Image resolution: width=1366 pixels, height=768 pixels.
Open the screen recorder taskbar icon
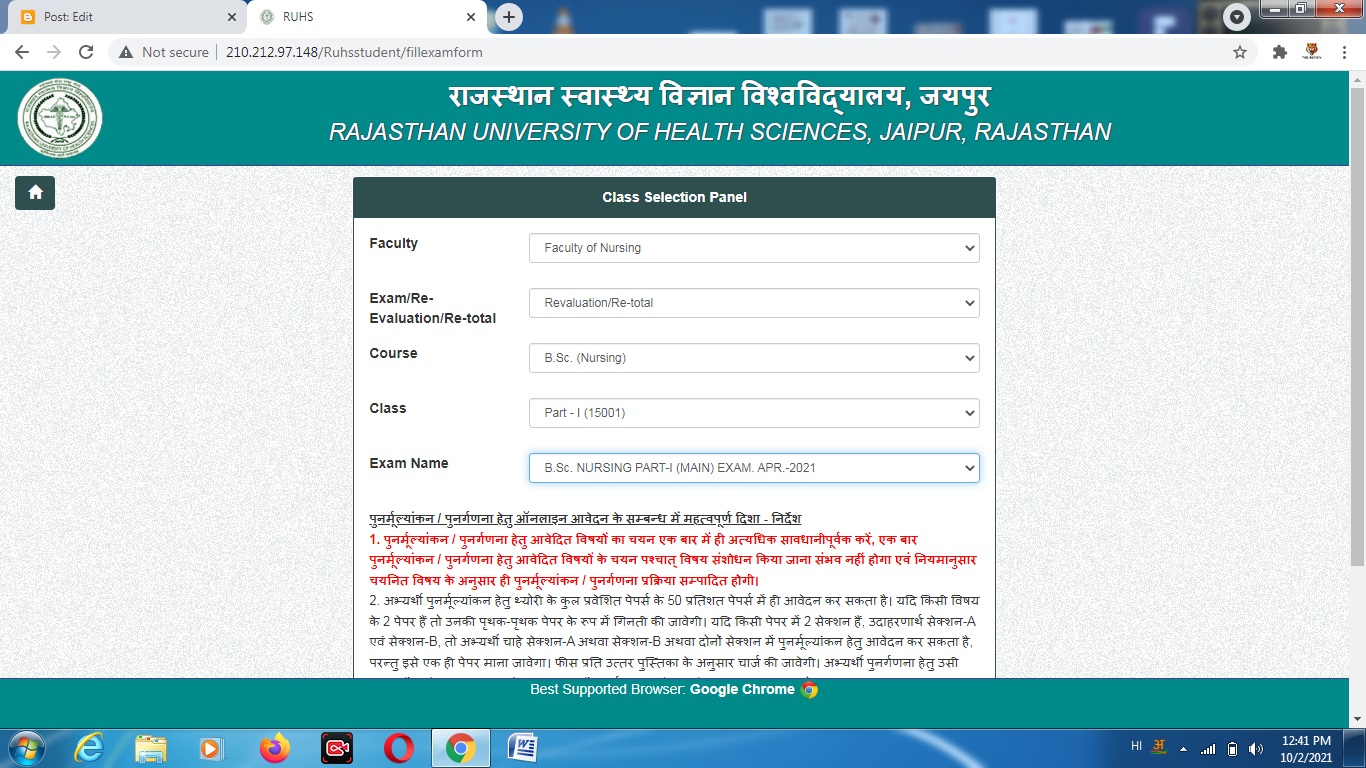337,748
